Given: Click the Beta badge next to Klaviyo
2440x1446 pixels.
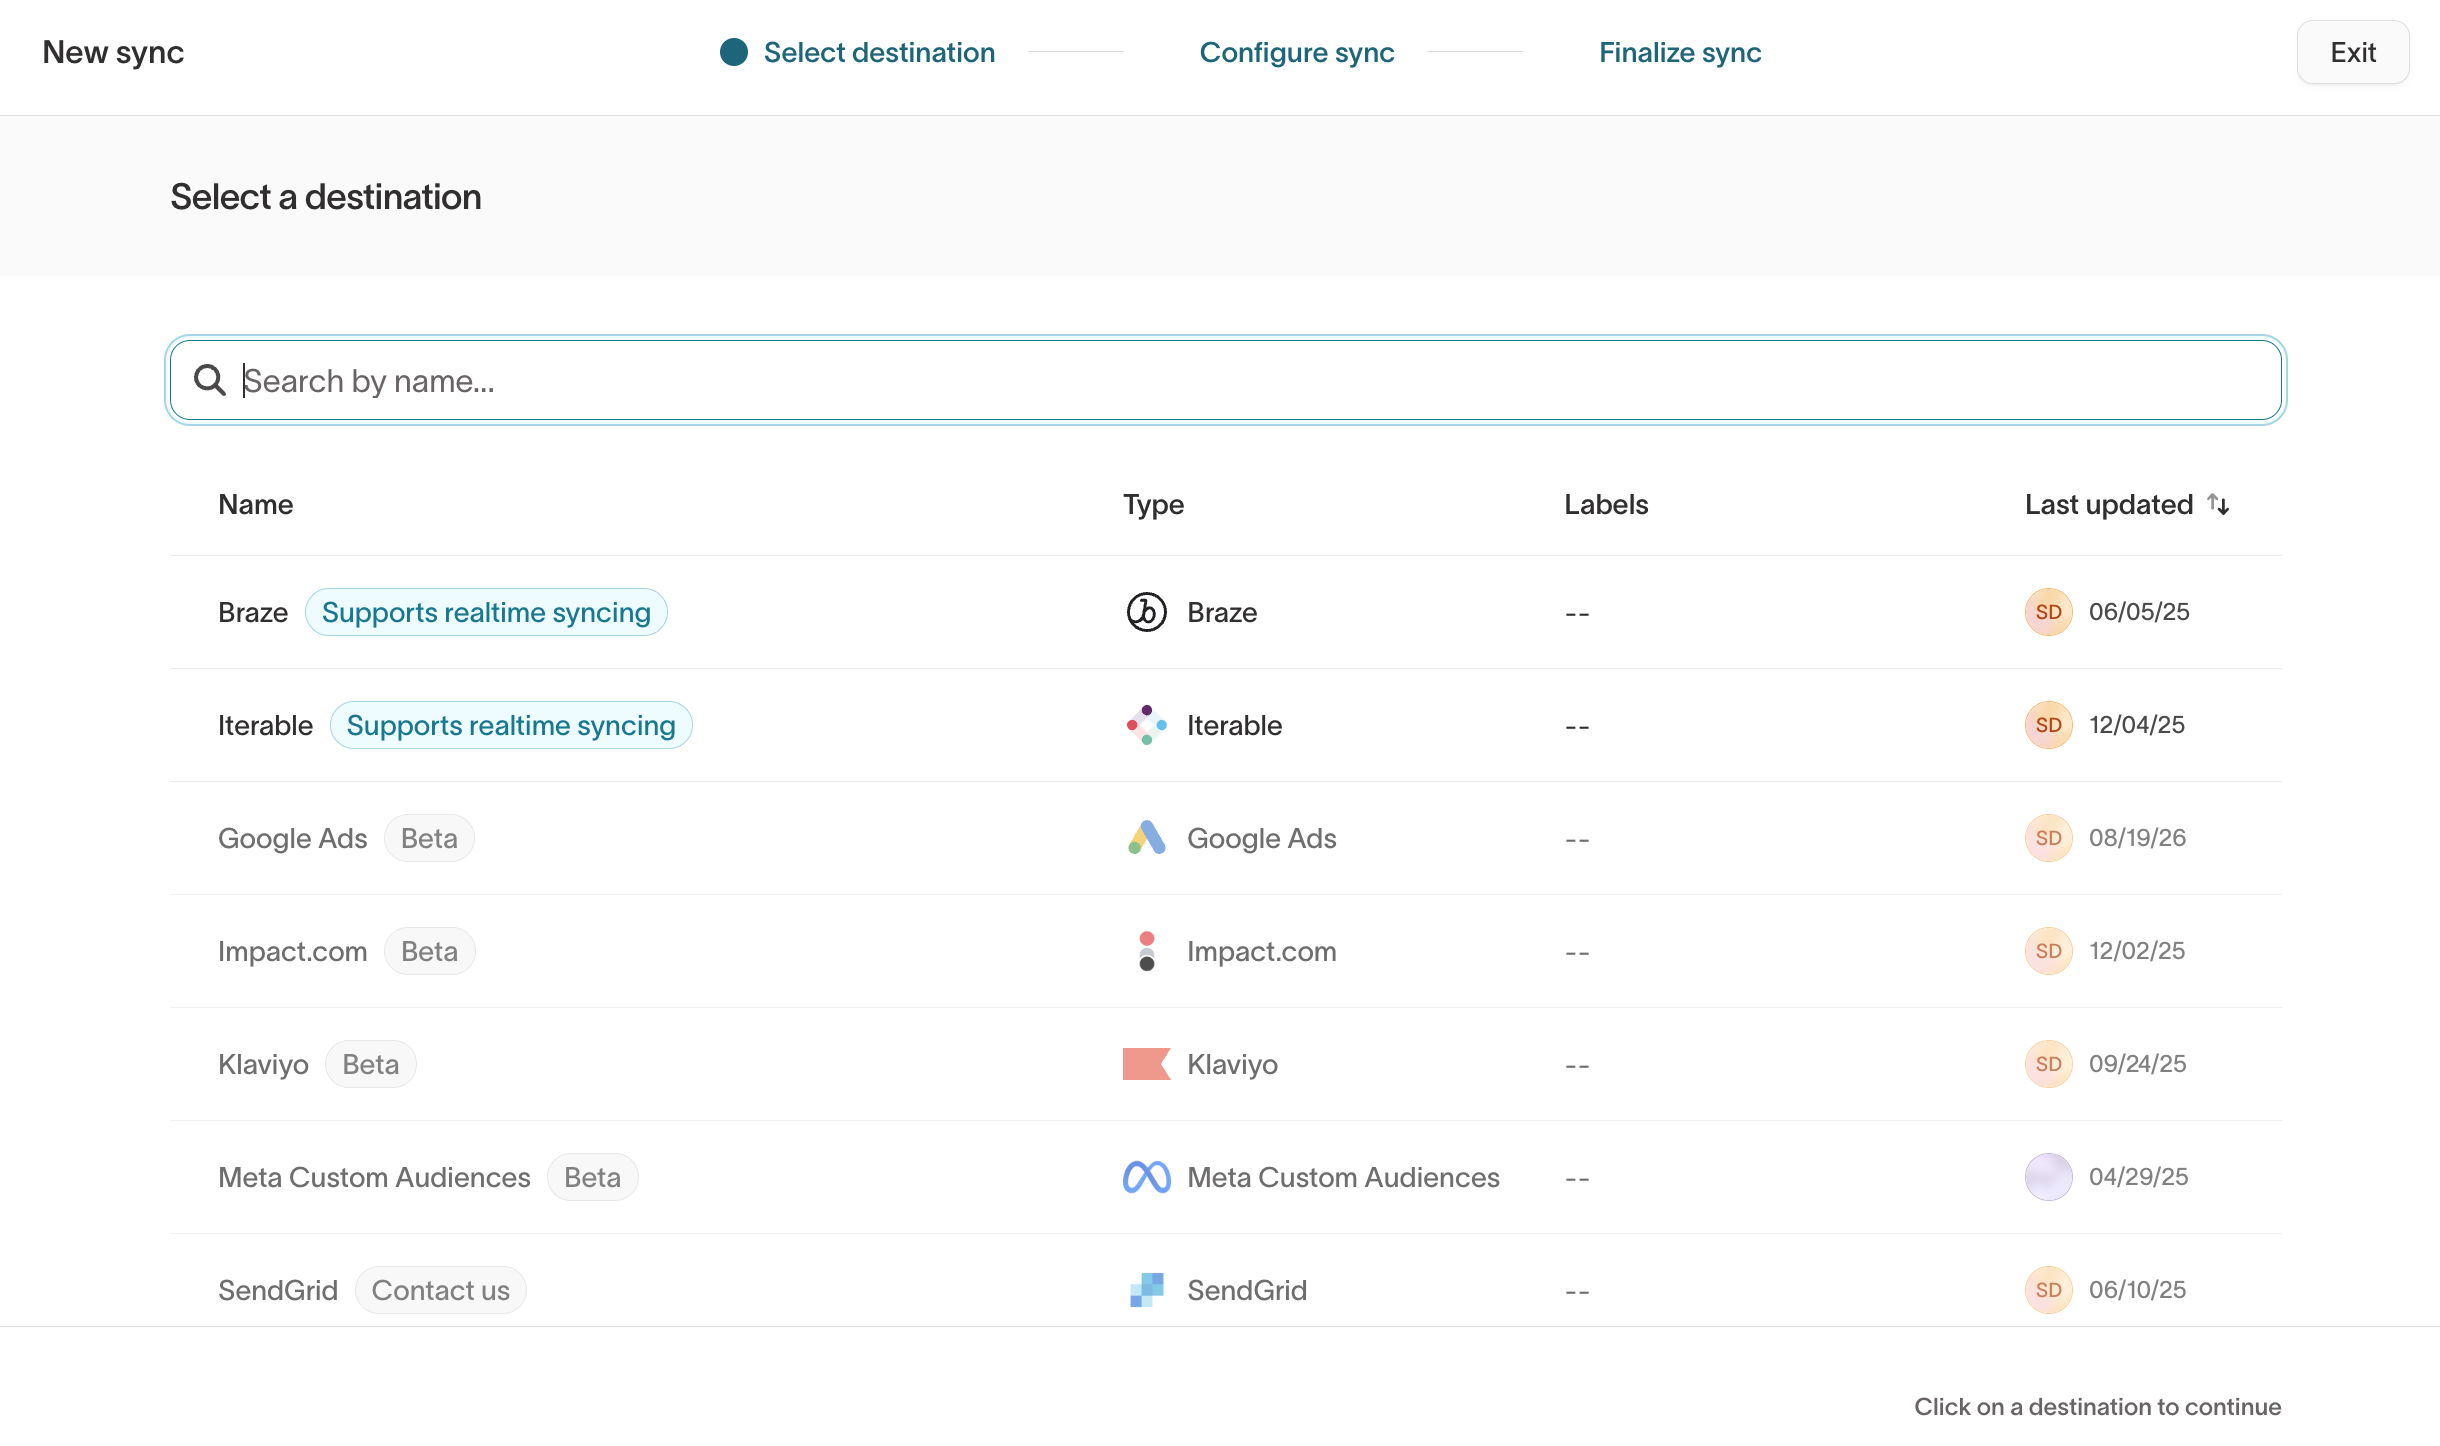Looking at the screenshot, I should [x=371, y=1064].
